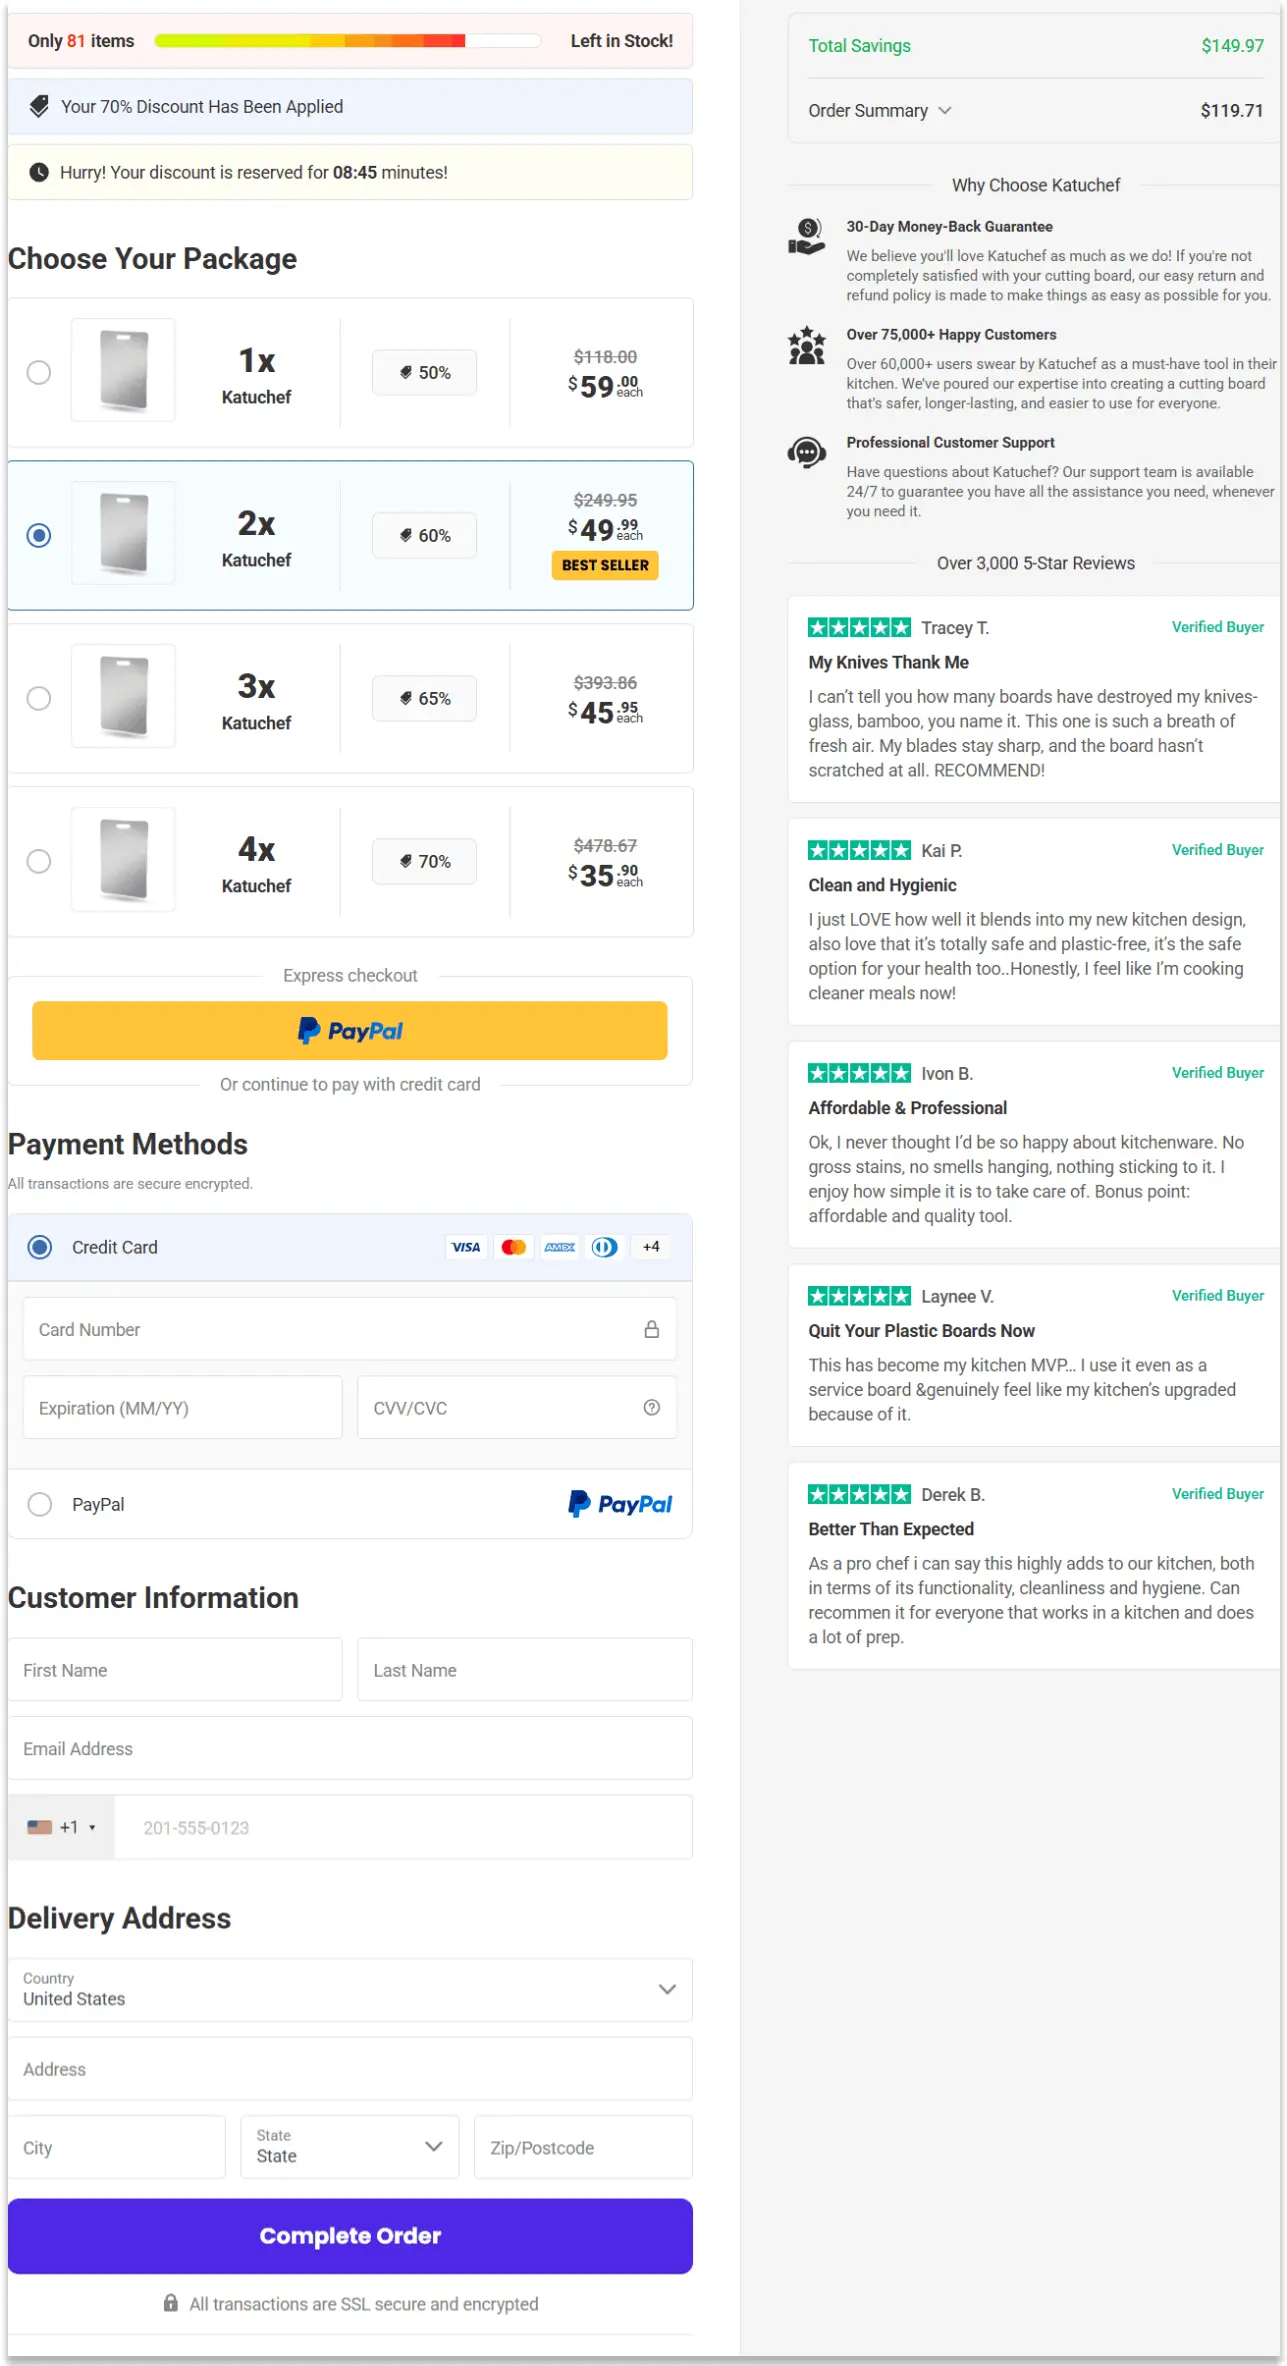This screenshot has height=2366, width=1287.
Task: Click the money-back guarantee hand icon
Action: pyautogui.click(x=807, y=237)
